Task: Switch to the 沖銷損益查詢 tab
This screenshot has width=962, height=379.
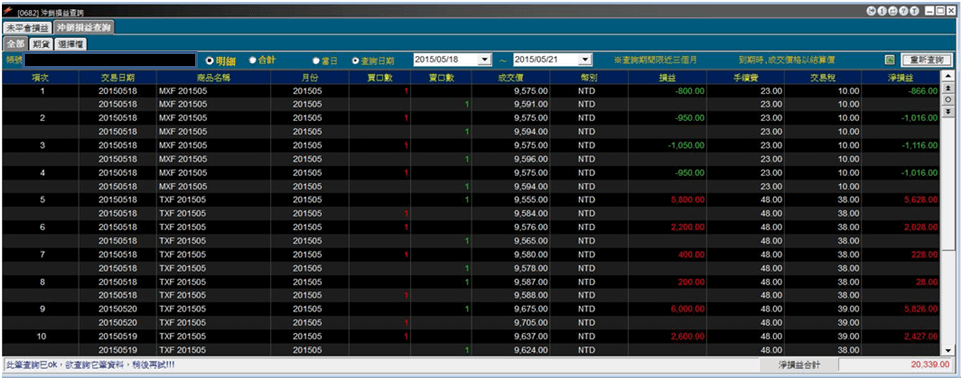Action: (83, 28)
